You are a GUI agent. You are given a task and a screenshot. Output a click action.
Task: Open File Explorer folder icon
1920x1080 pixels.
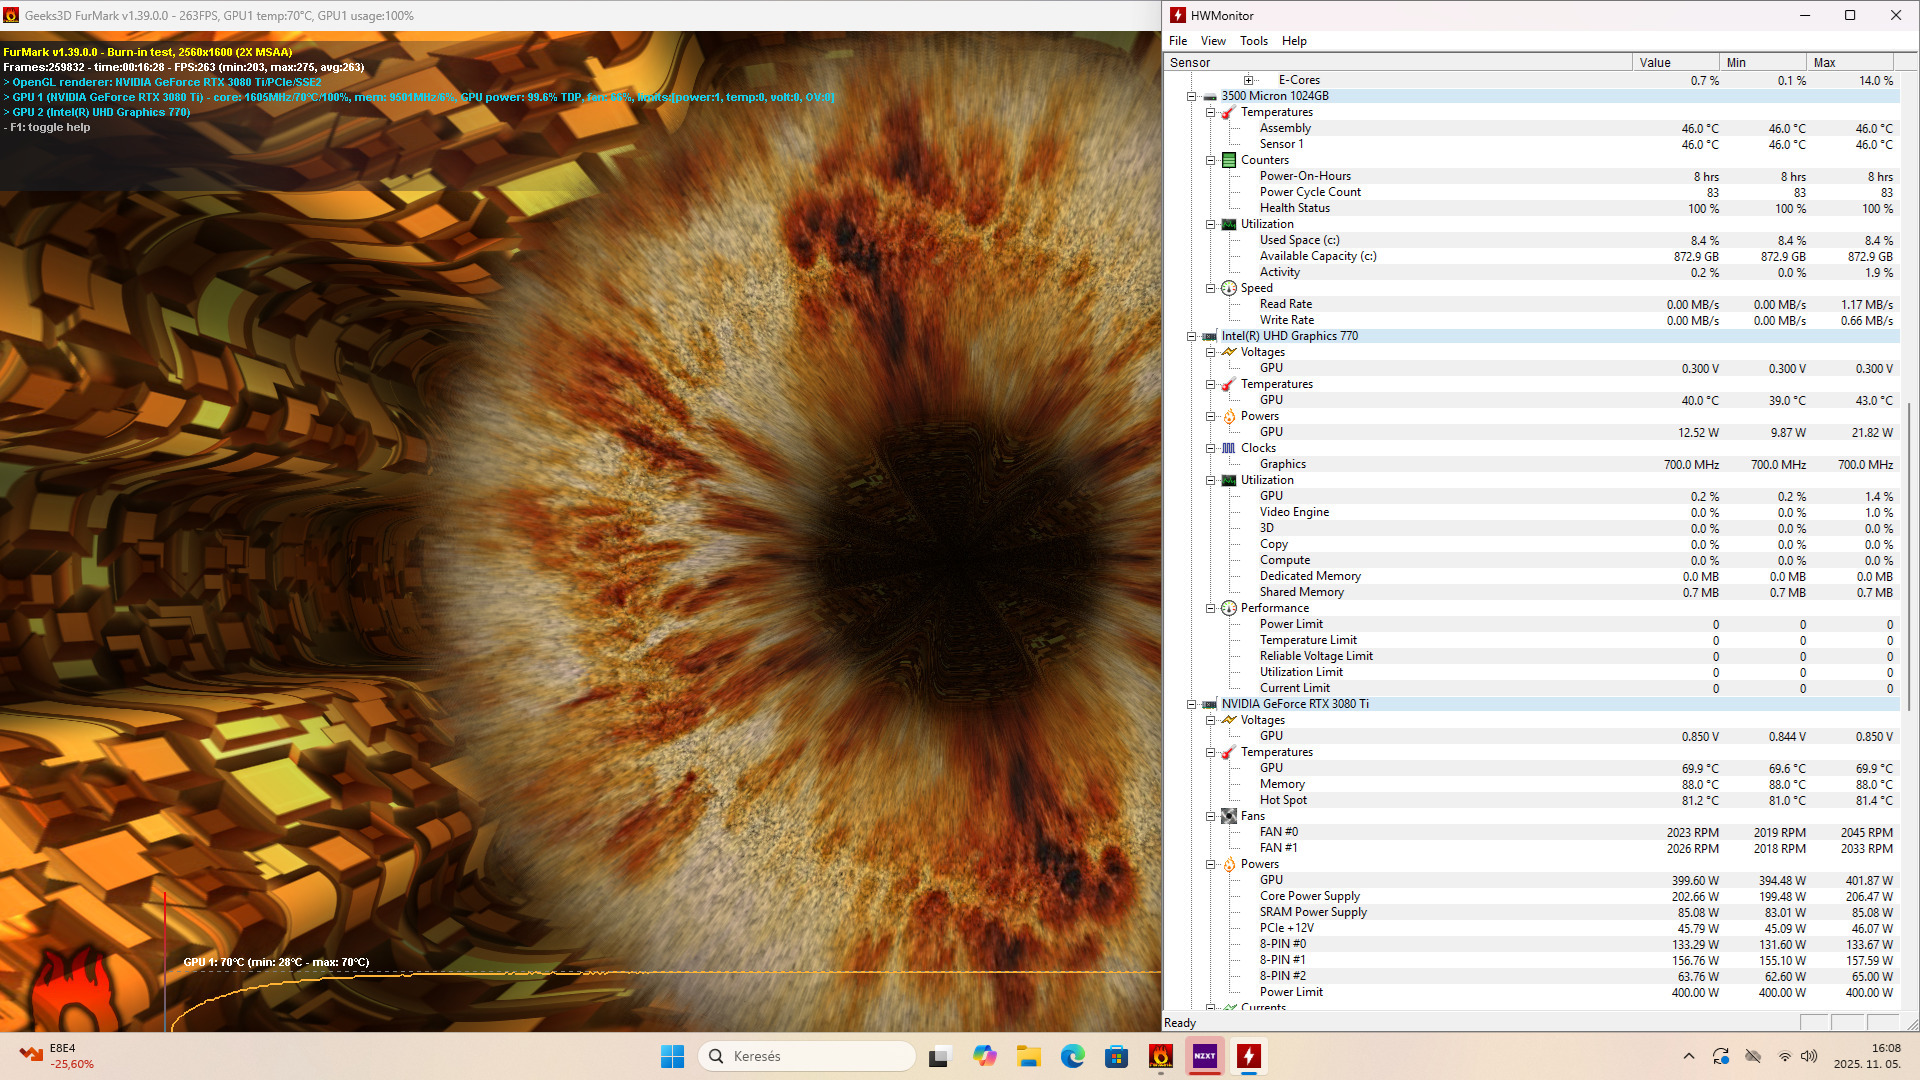click(1029, 1056)
